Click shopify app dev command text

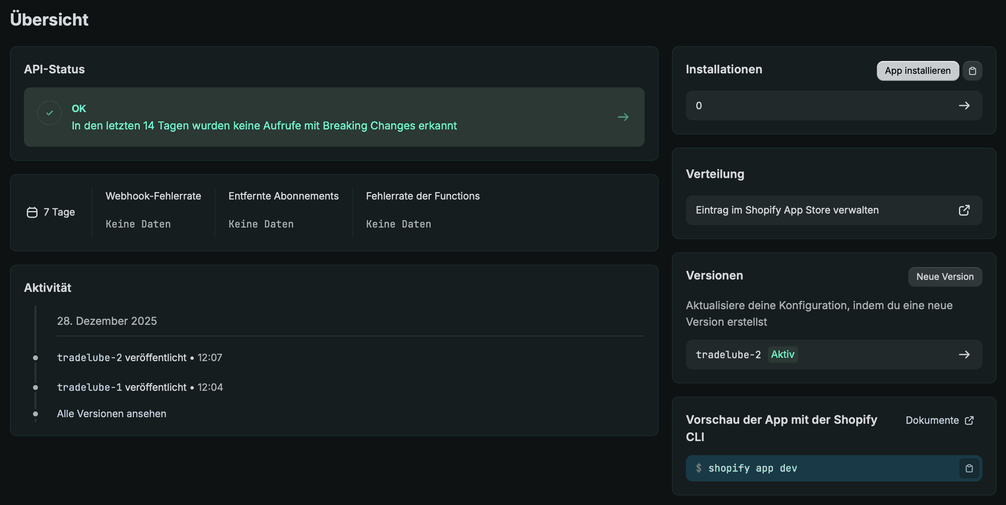(753, 468)
